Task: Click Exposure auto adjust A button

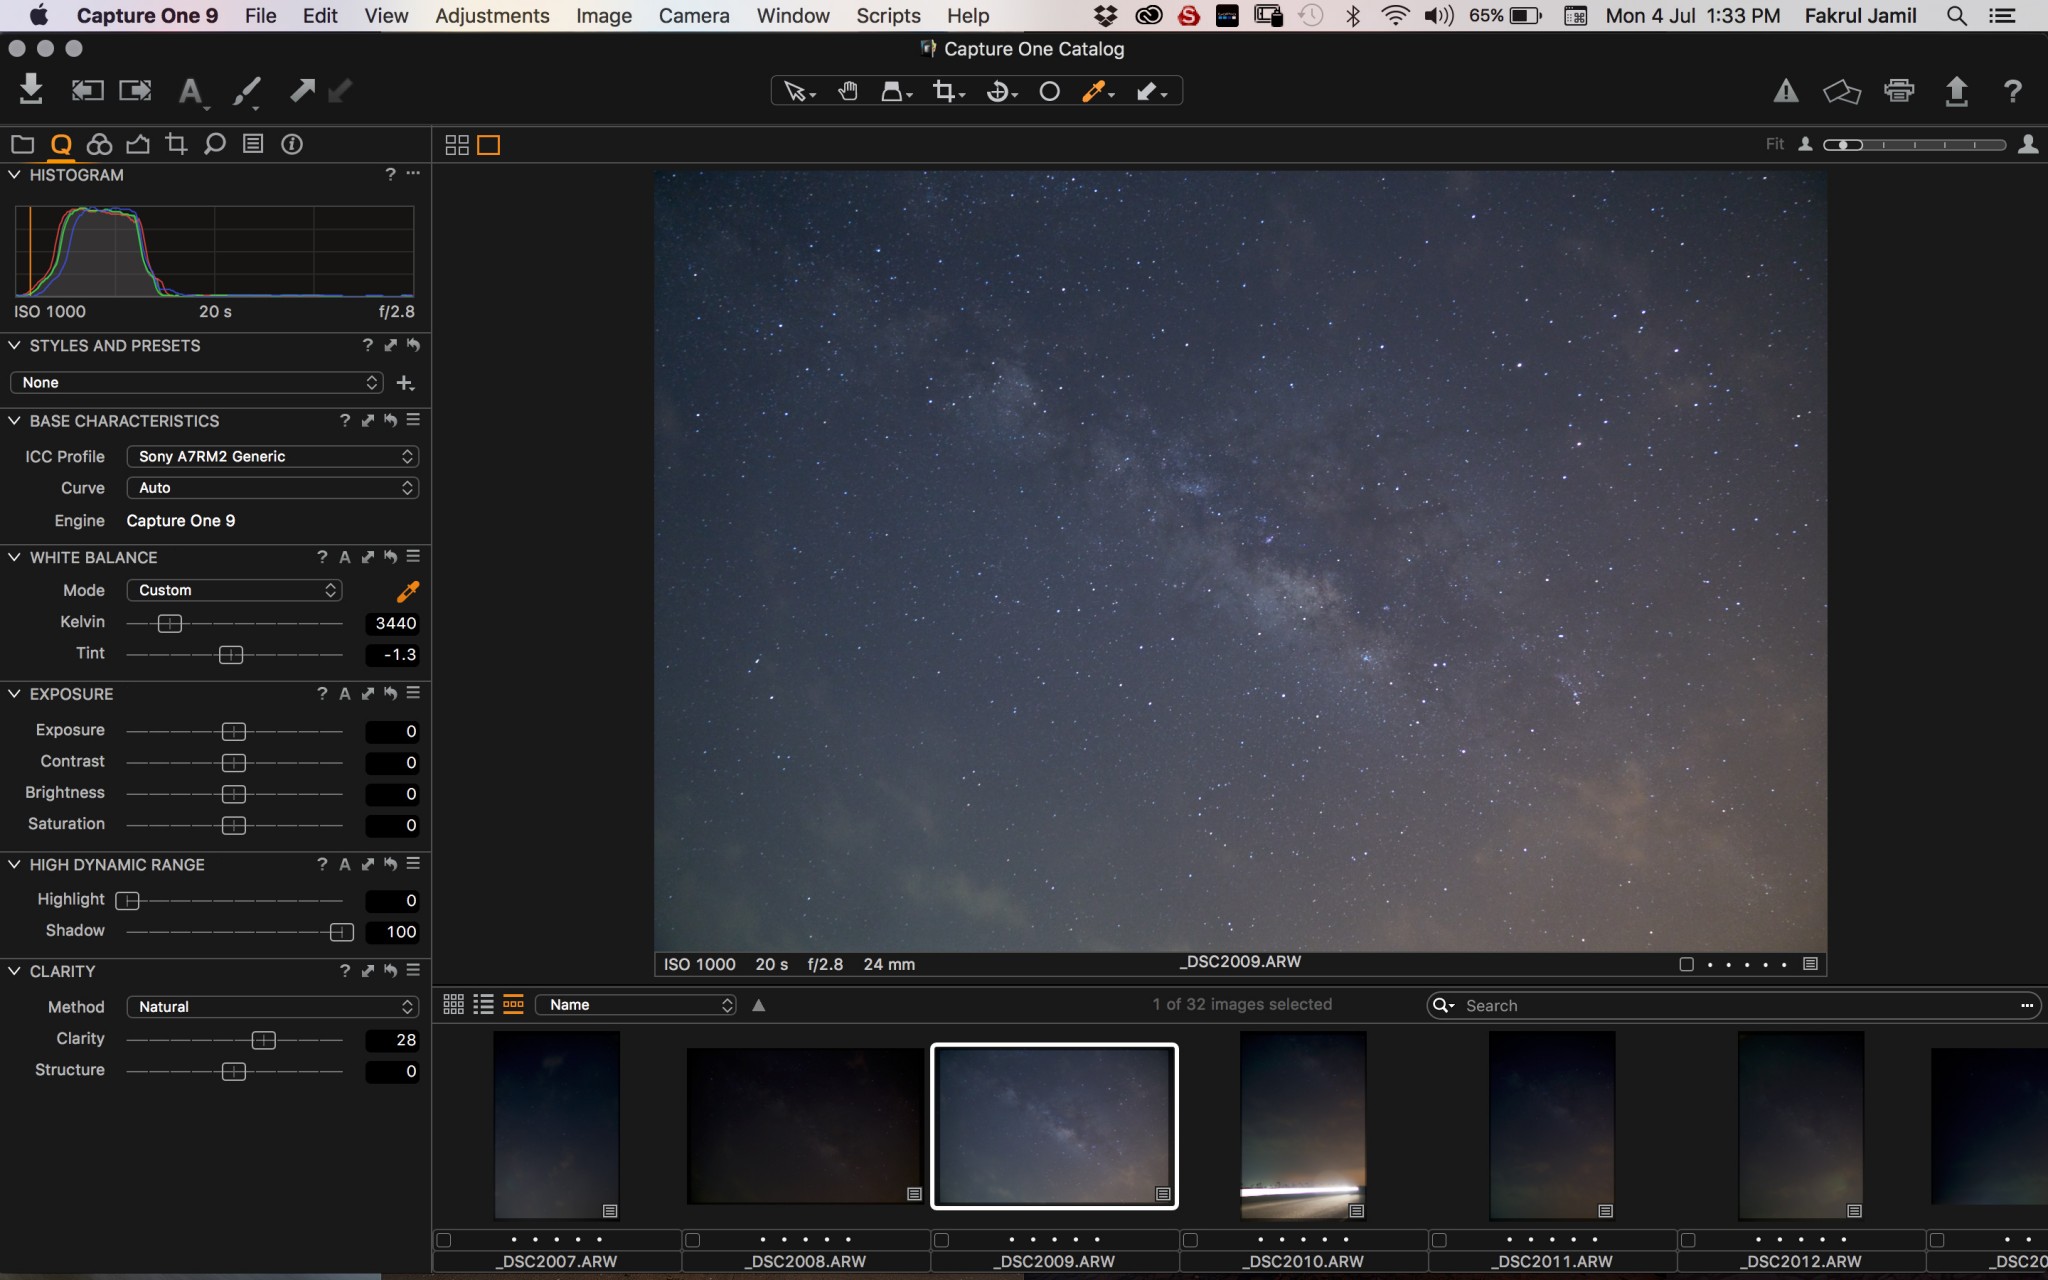Action: pos(344,694)
